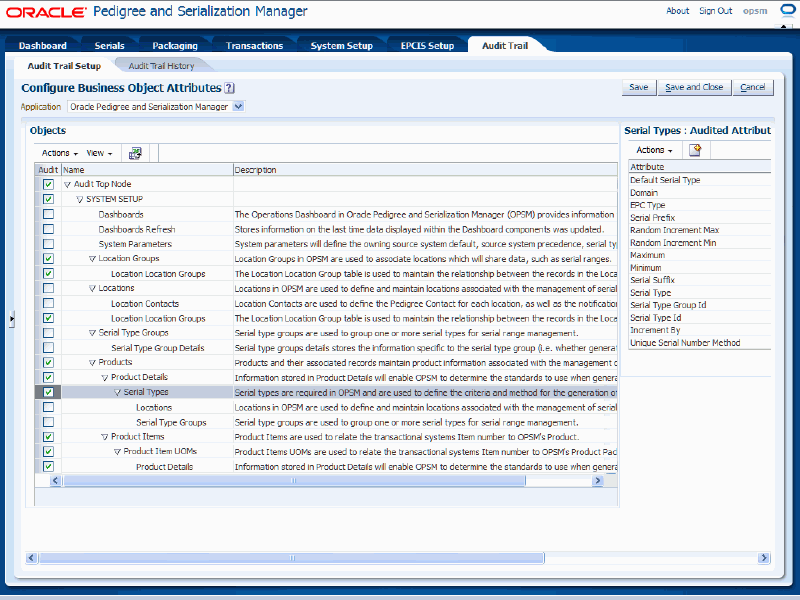This screenshot has width=800, height=600.
Task: Check the System Parameters audit checkbox
Action: point(48,244)
